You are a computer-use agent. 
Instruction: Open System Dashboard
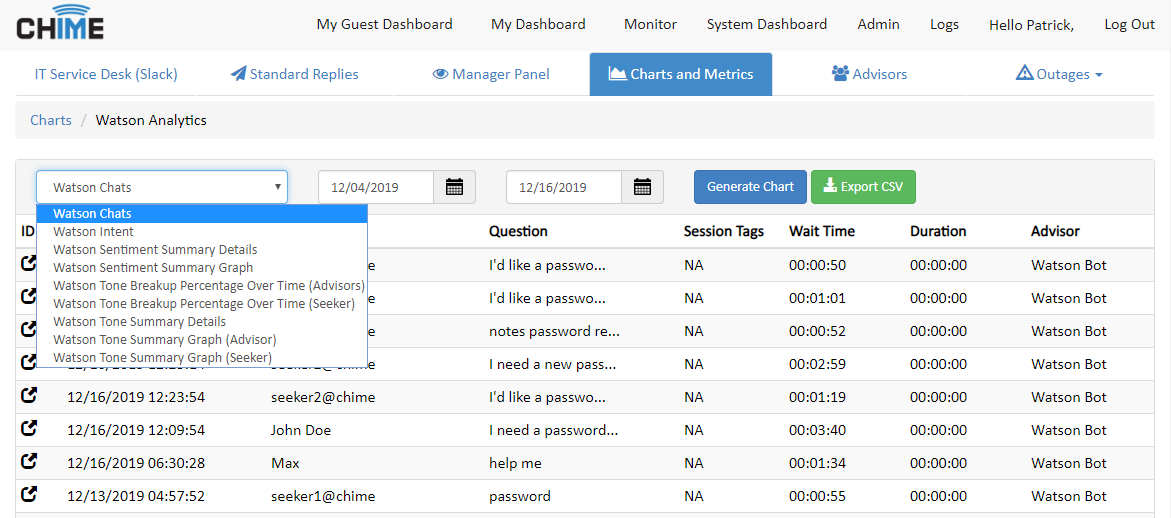click(767, 25)
